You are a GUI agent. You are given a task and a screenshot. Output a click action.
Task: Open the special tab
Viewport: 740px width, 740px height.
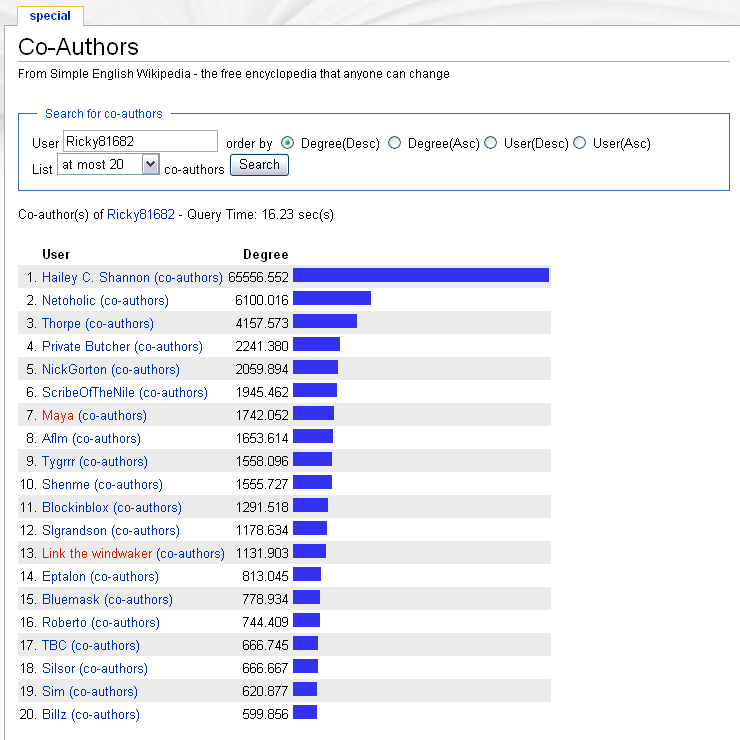click(x=50, y=16)
